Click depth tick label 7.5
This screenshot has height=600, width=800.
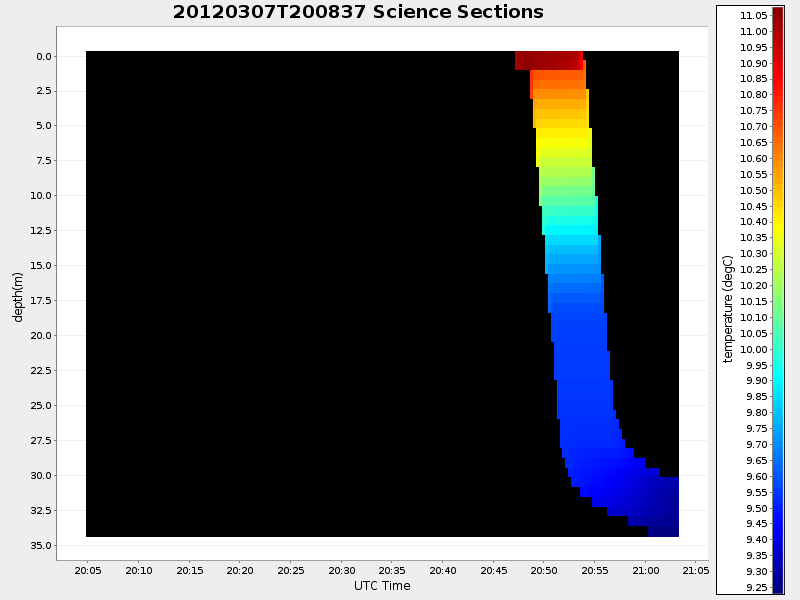pos(44,161)
